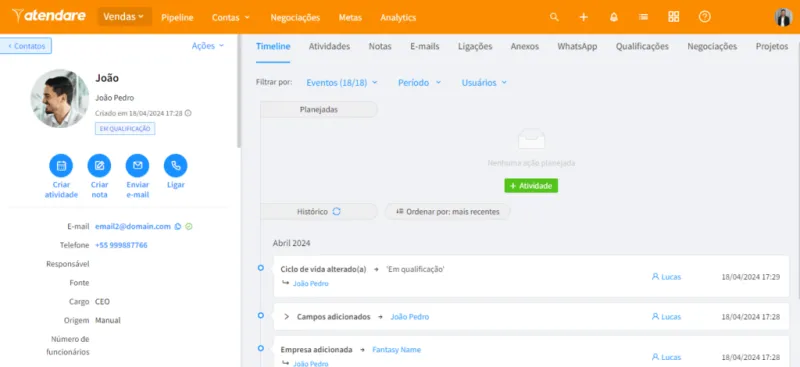Change sorting via Ordenar por: mais recentes
This screenshot has height=367, width=800.
tap(447, 211)
